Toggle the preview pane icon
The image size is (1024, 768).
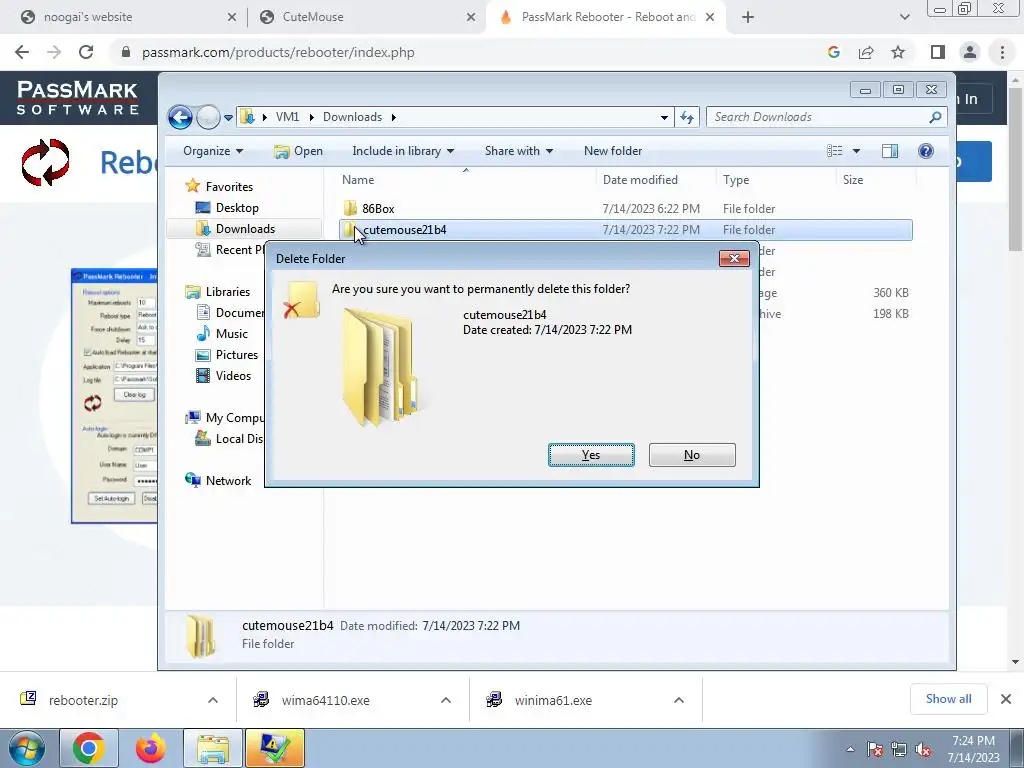click(889, 151)
